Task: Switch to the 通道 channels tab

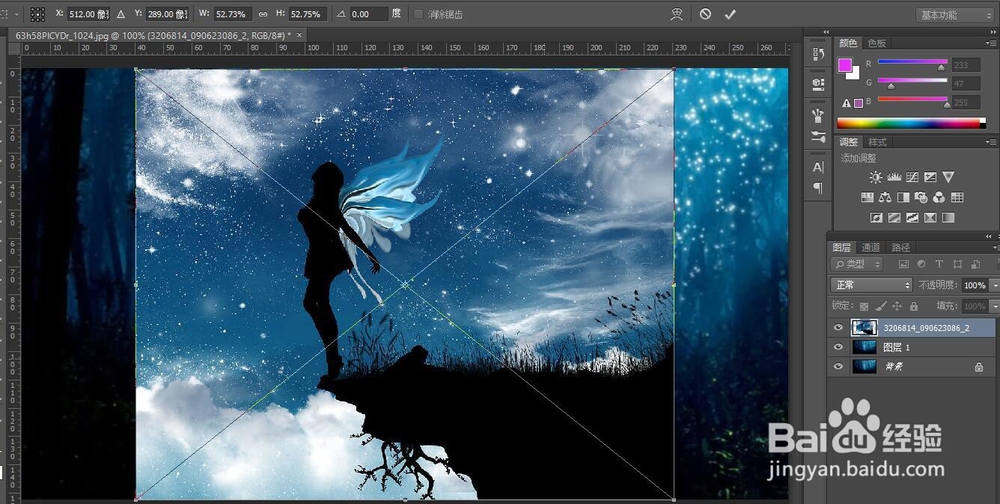Action: point(871,248)
